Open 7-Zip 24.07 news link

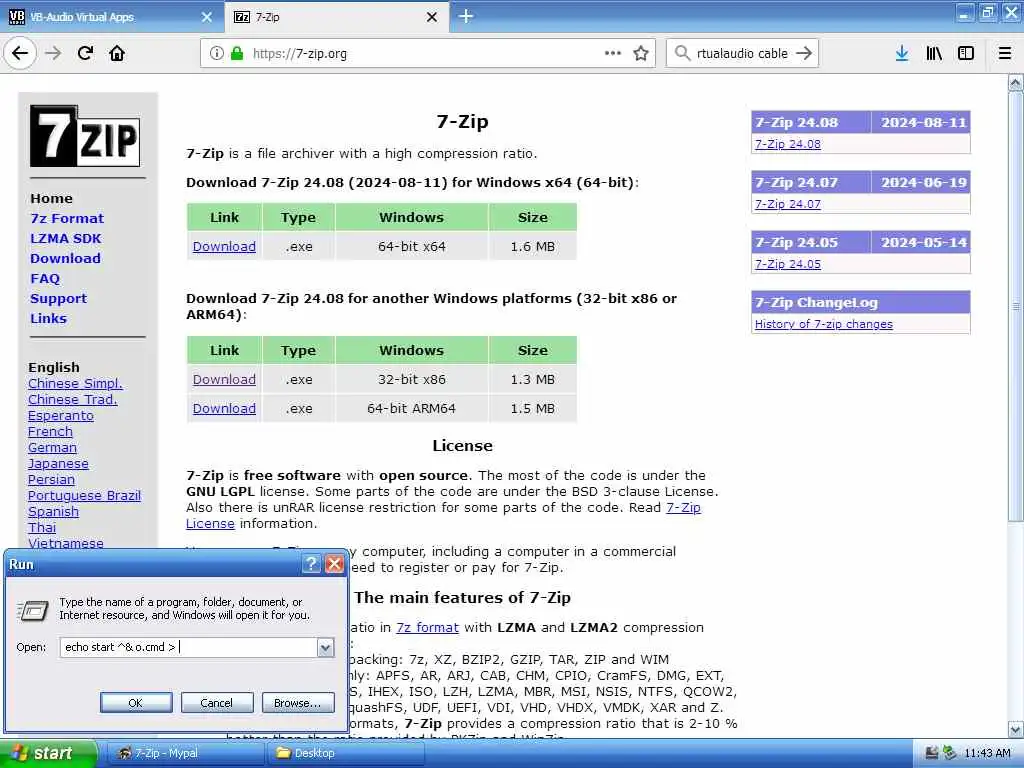tap(788, 204)
